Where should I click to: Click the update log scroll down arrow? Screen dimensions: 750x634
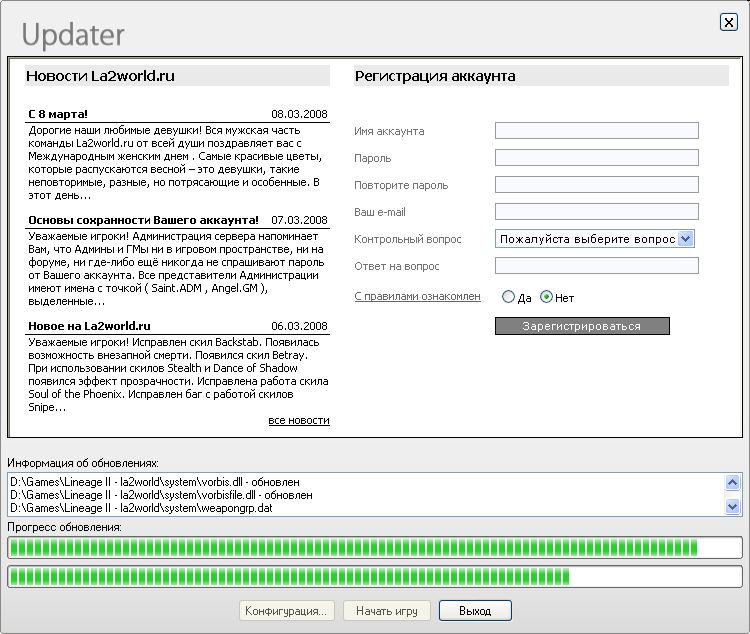[x=732, y=506]
